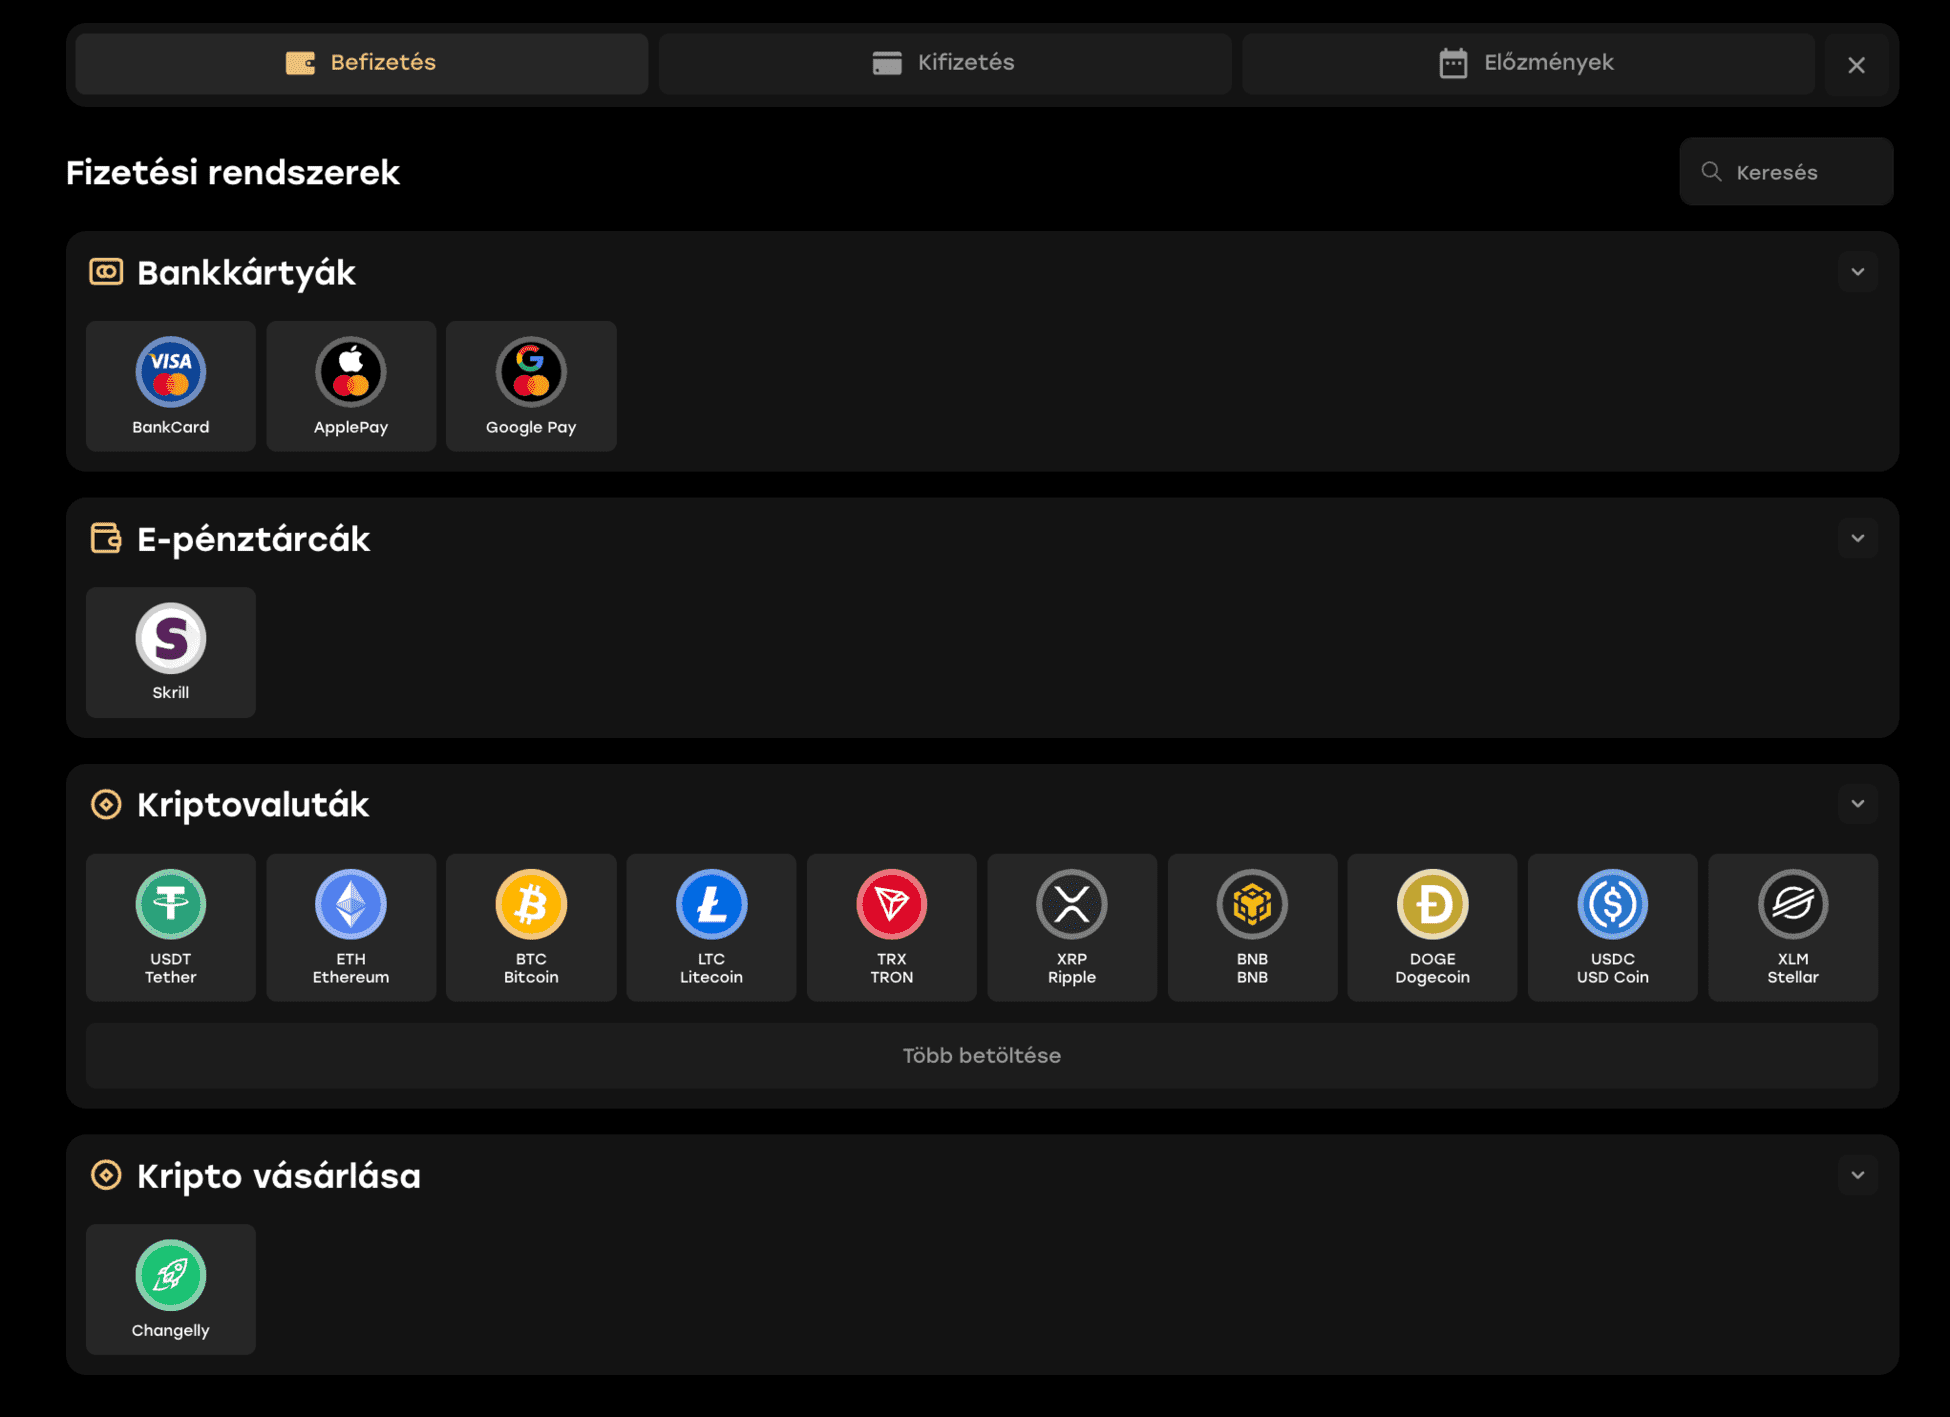
Task: Select LTC Litecoin payment
Action: coord(711,927)
